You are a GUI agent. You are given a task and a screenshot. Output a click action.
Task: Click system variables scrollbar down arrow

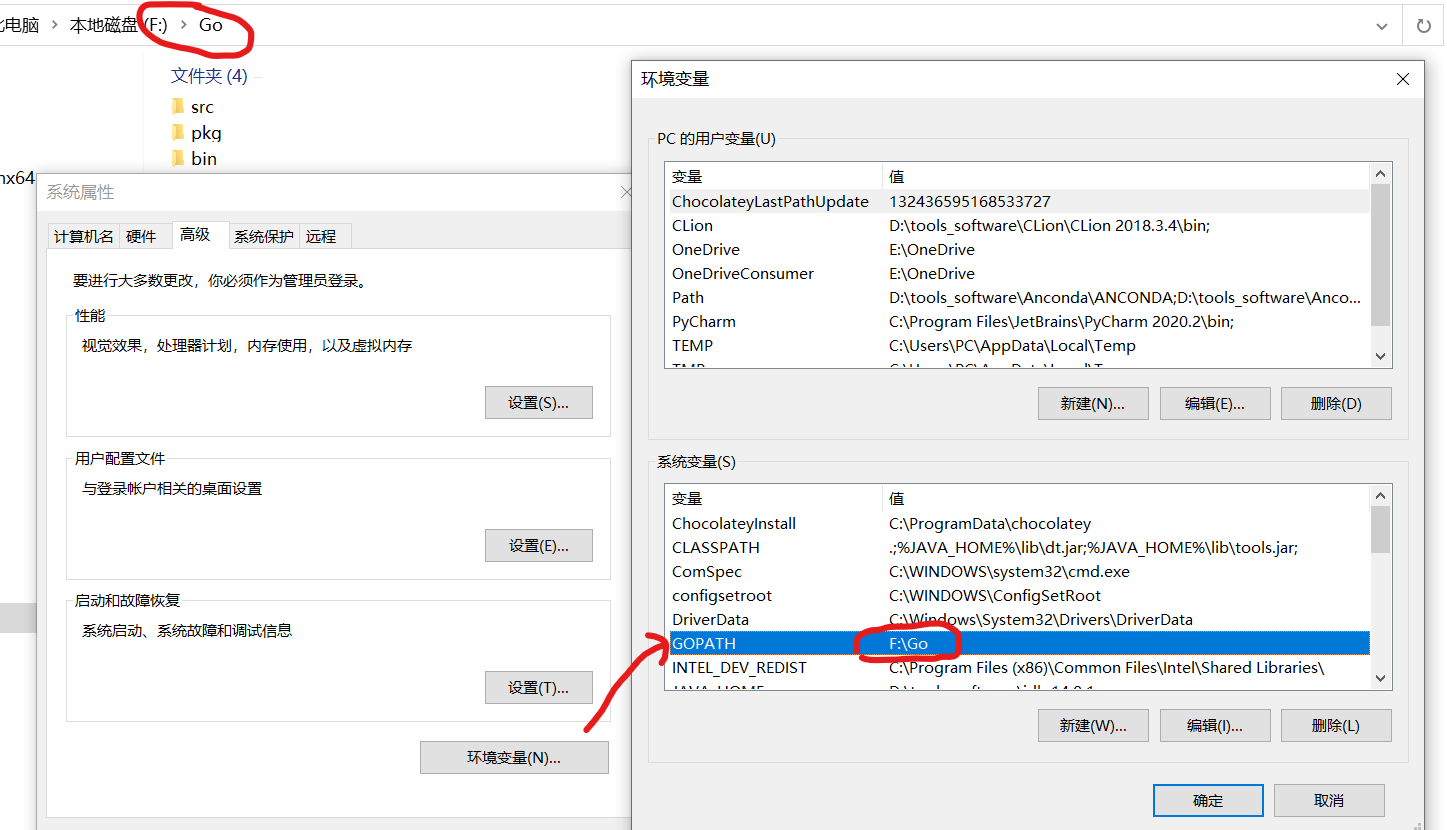click(x=1380, y=678)
